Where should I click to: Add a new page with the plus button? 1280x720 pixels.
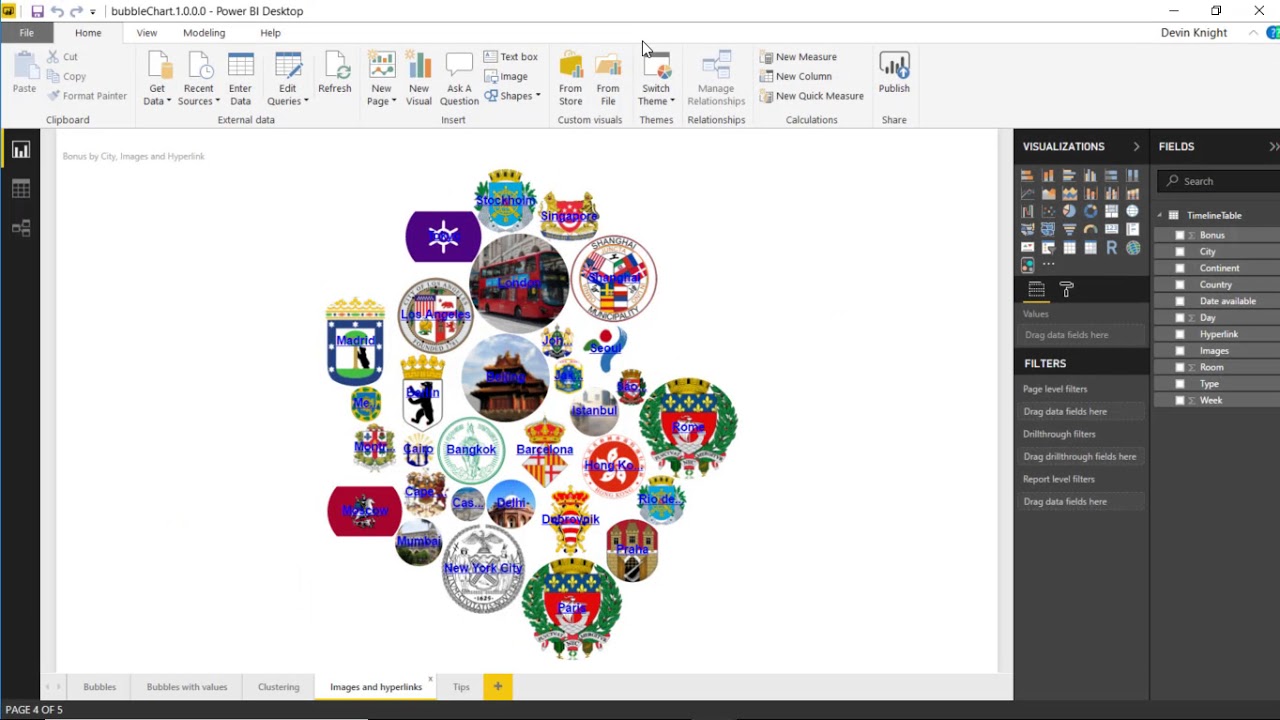click(498, 686)
